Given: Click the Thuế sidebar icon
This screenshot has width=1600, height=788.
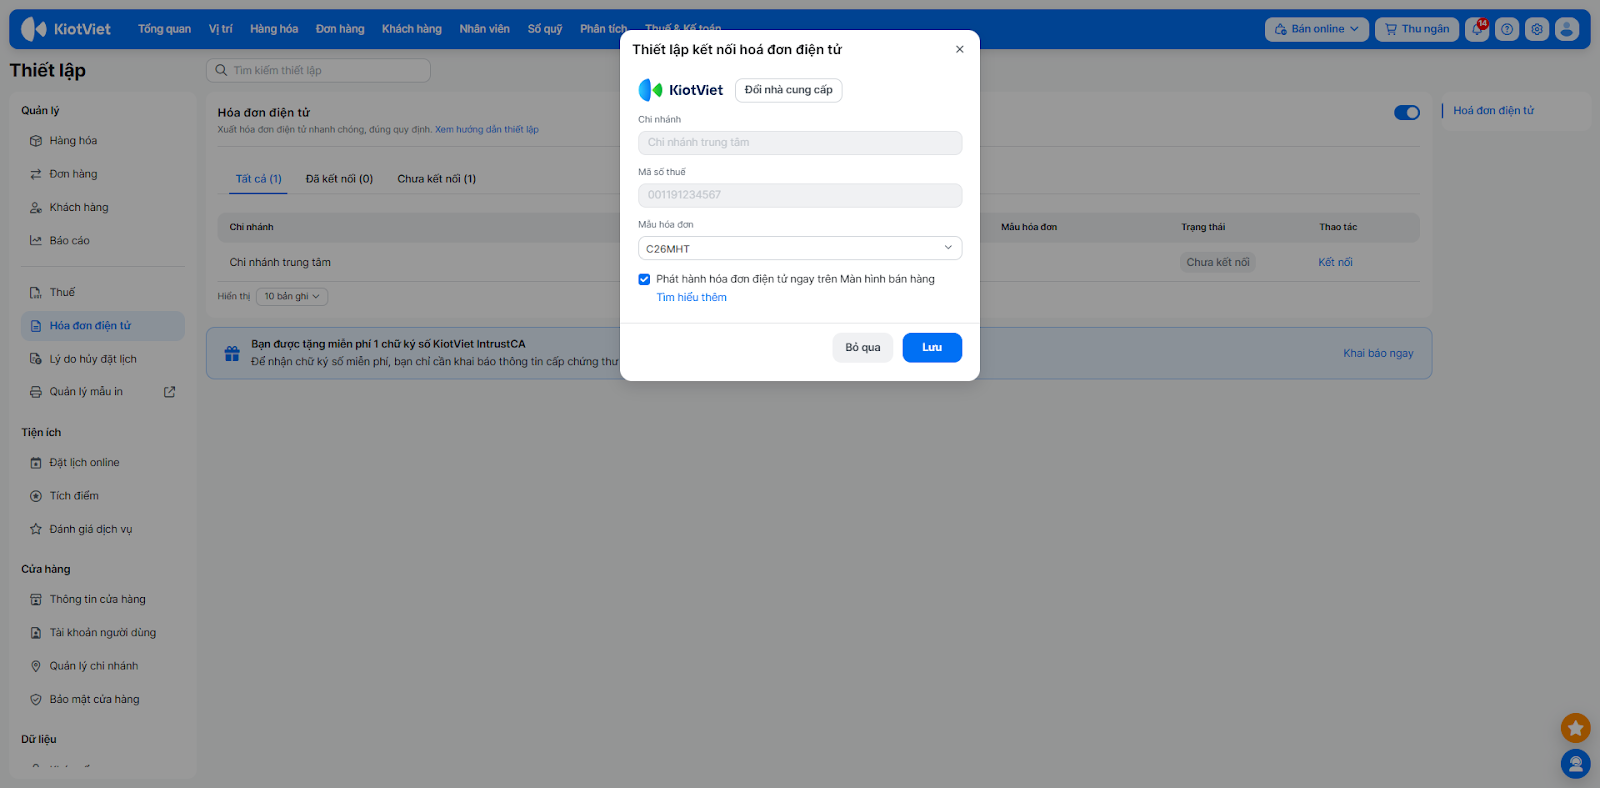Looking at the screenshot, I should 36,293.
